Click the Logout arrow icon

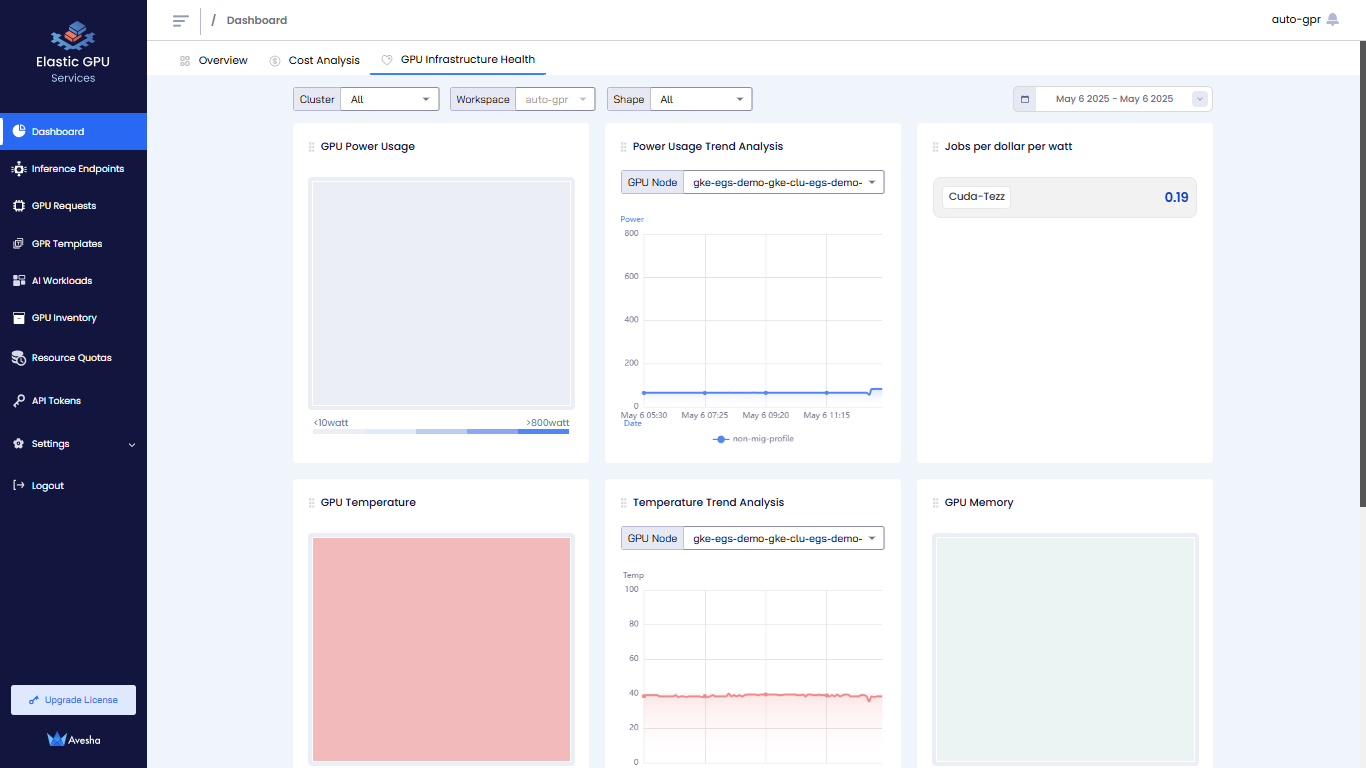[x=19, y=486]
